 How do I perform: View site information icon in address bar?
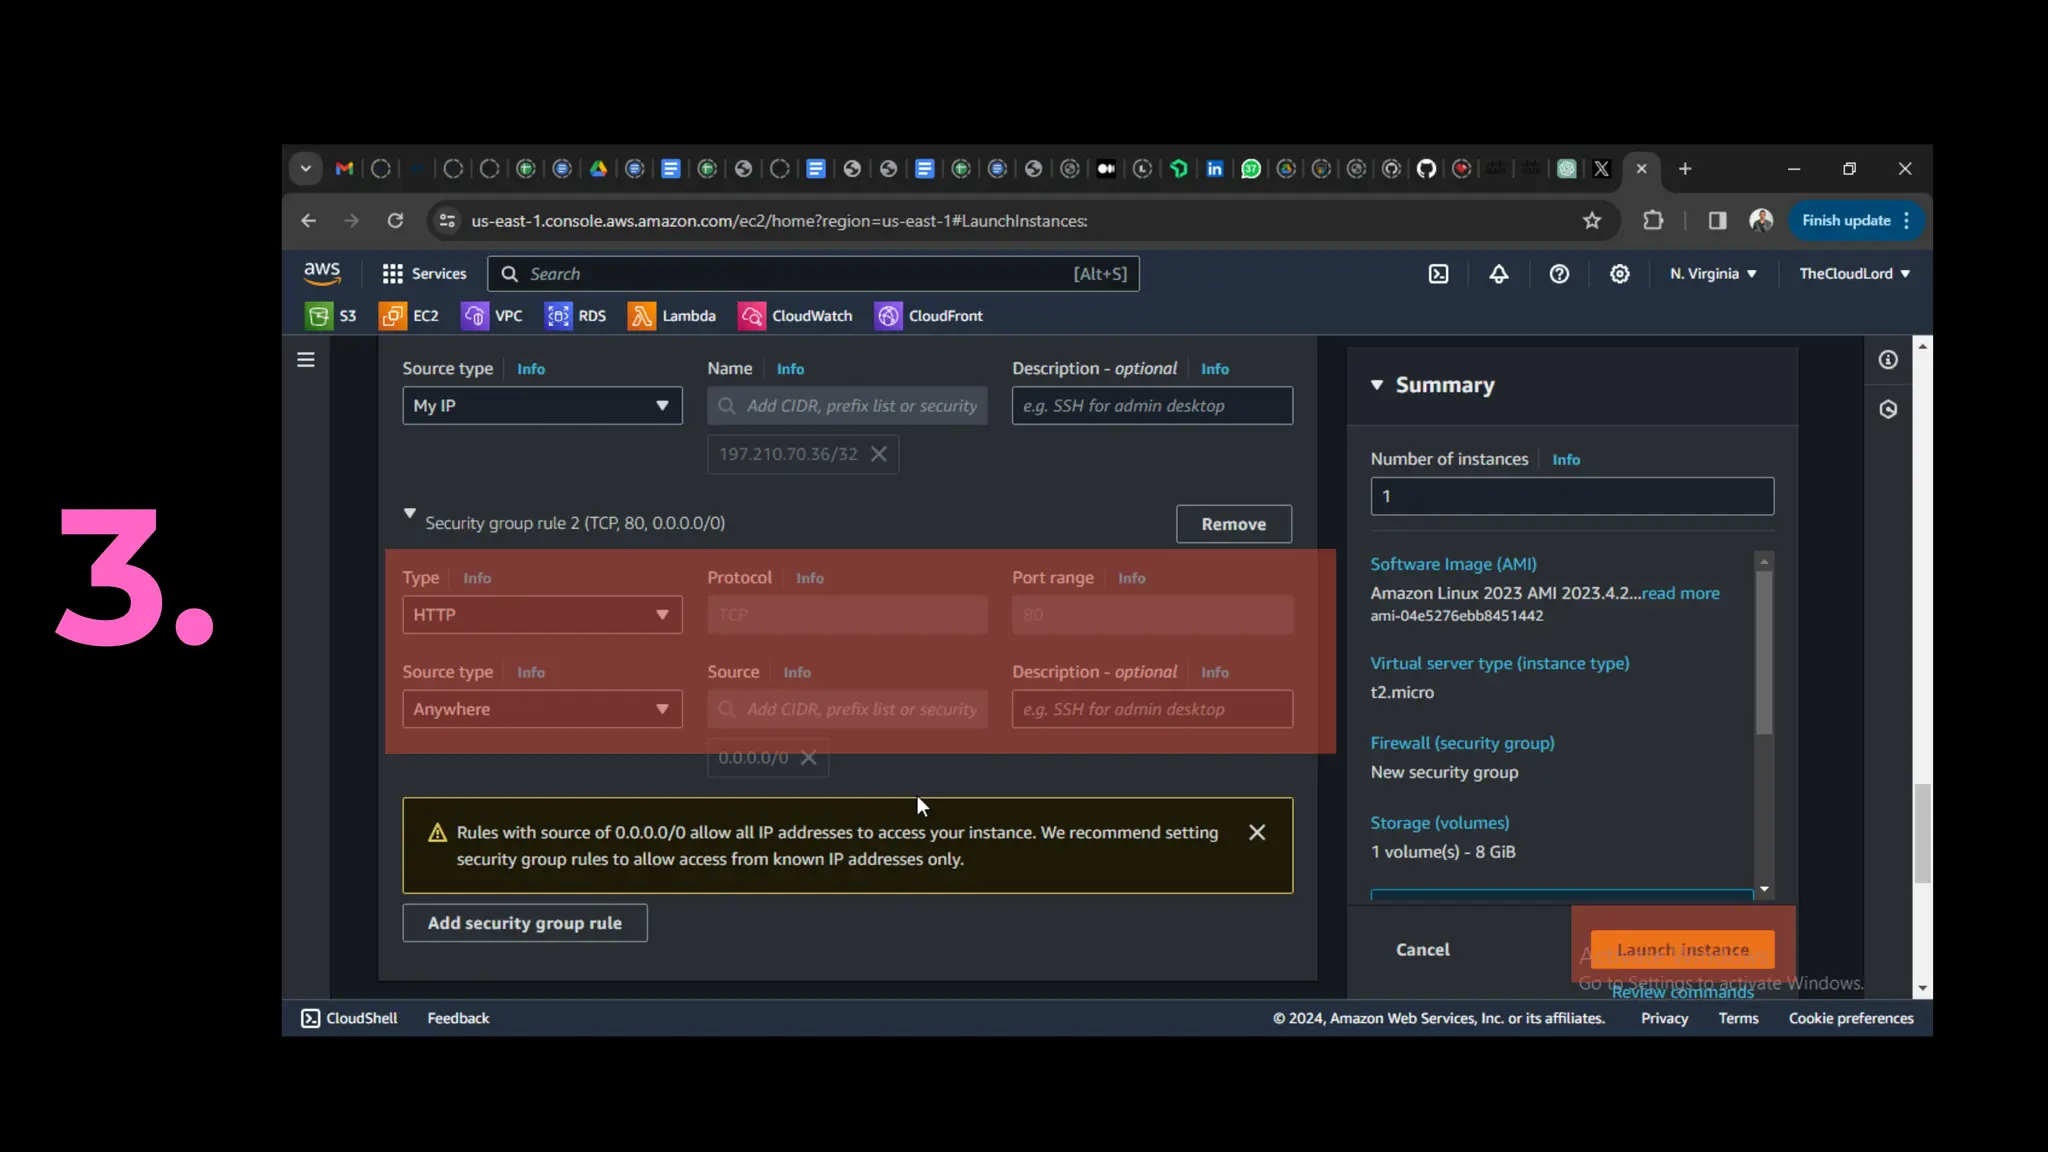click(x=448, y=221)
